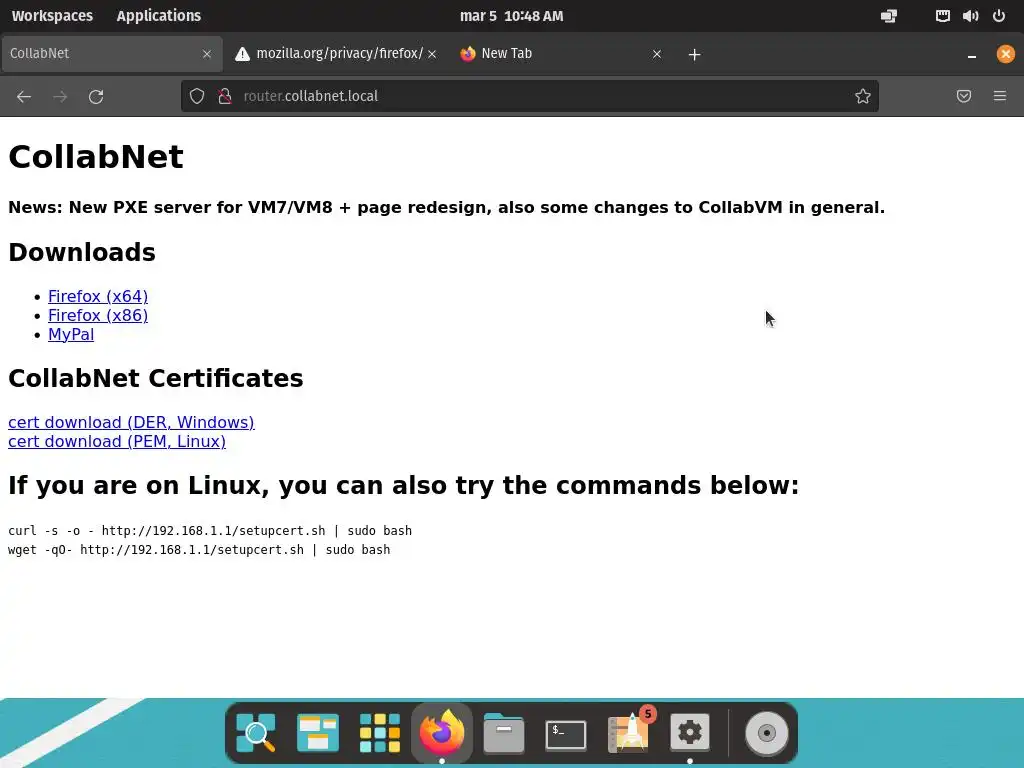Reload the current page
This screenshot has height=768, width=1024.
click(x=96, y=97)
